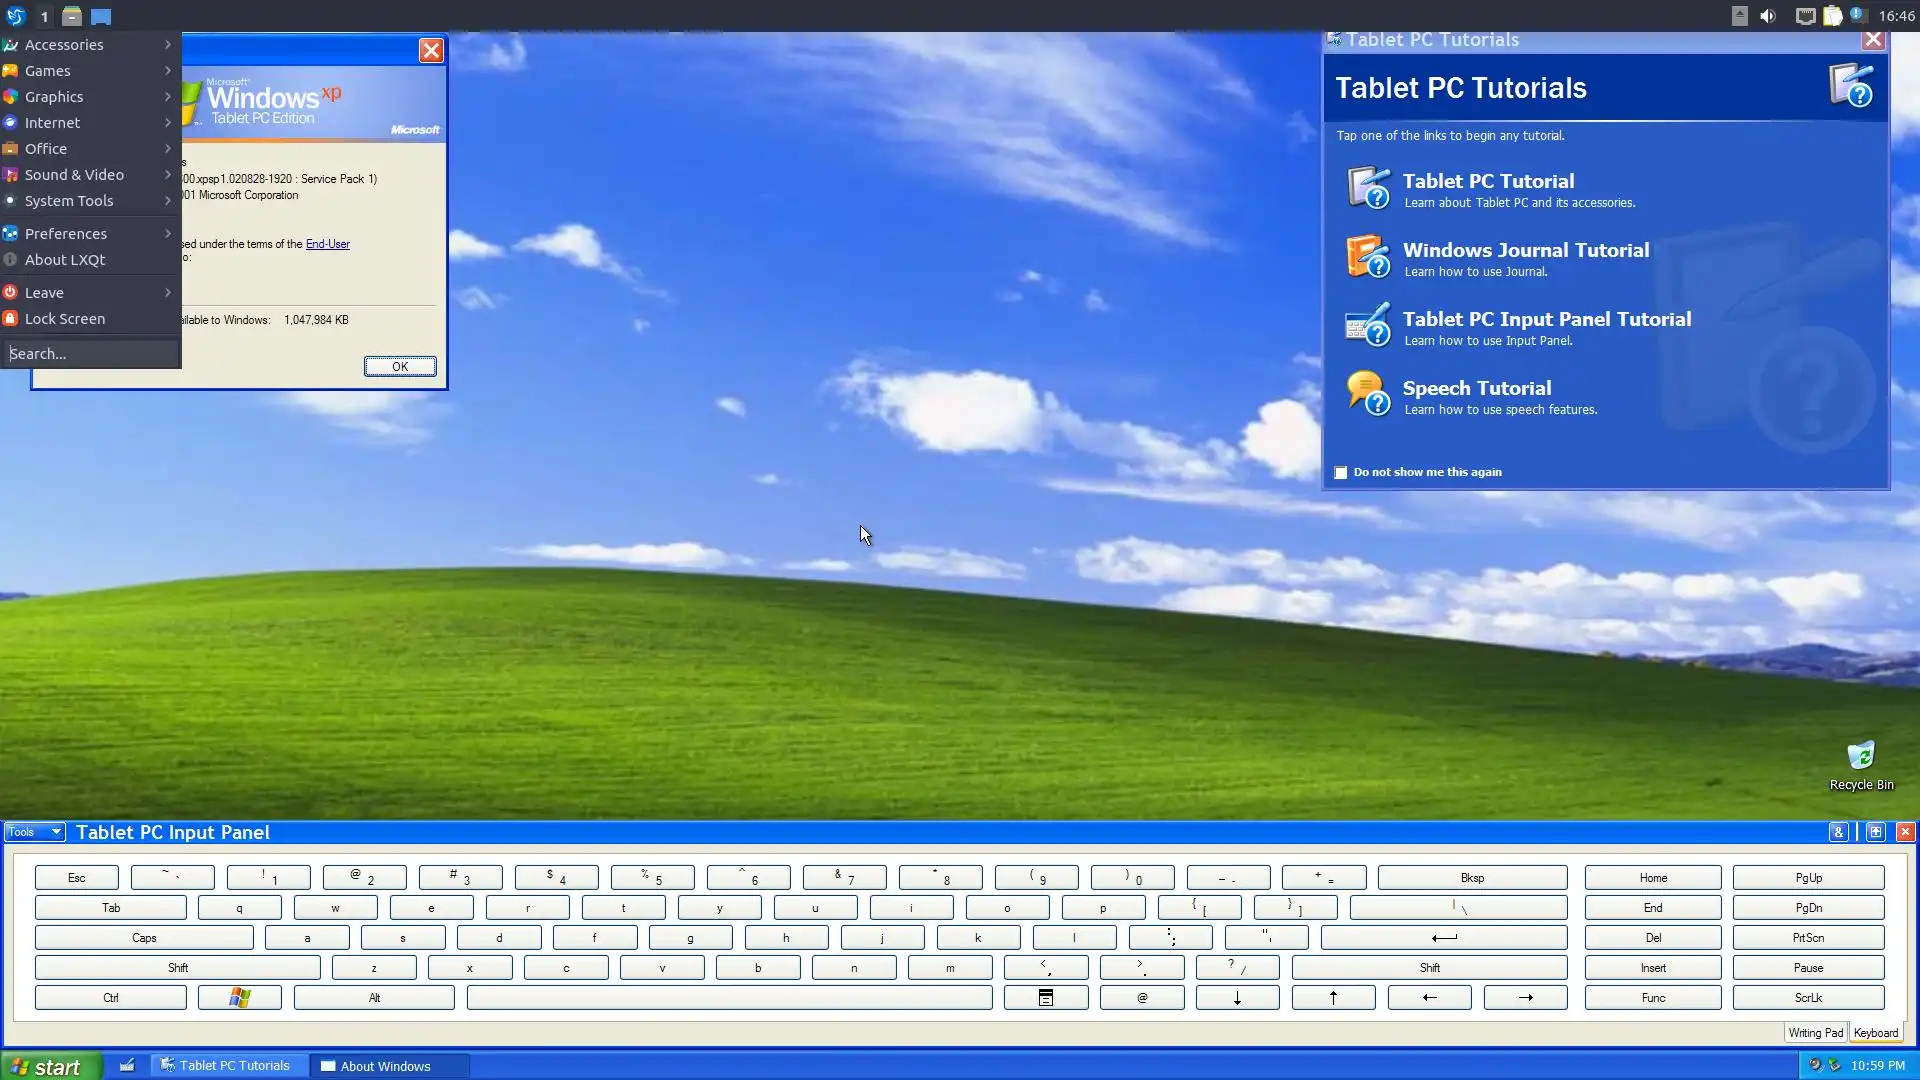Toggle the ScrLk key on Input Panel
This screenshot has width=1920, height=1080.
(1807, 998)
